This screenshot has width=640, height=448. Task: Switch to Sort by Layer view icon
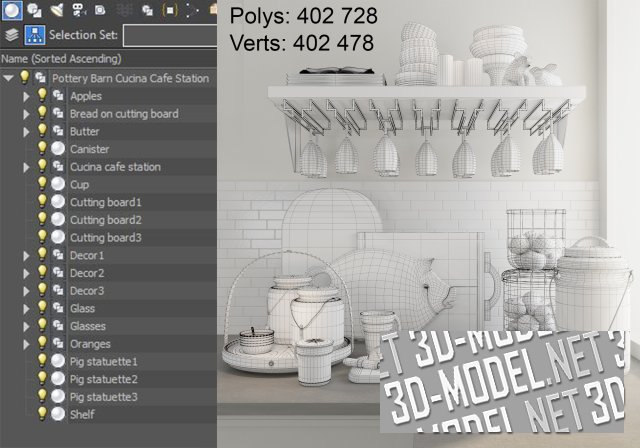coord(11,35)
